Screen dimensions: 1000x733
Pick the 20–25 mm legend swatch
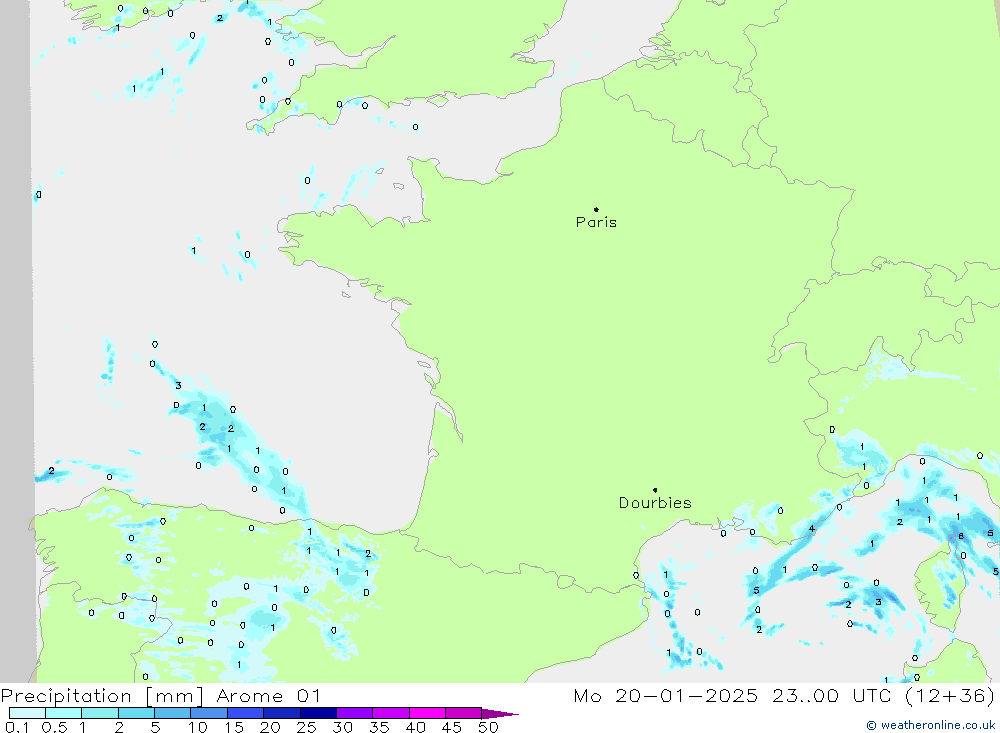pos(282,713)
